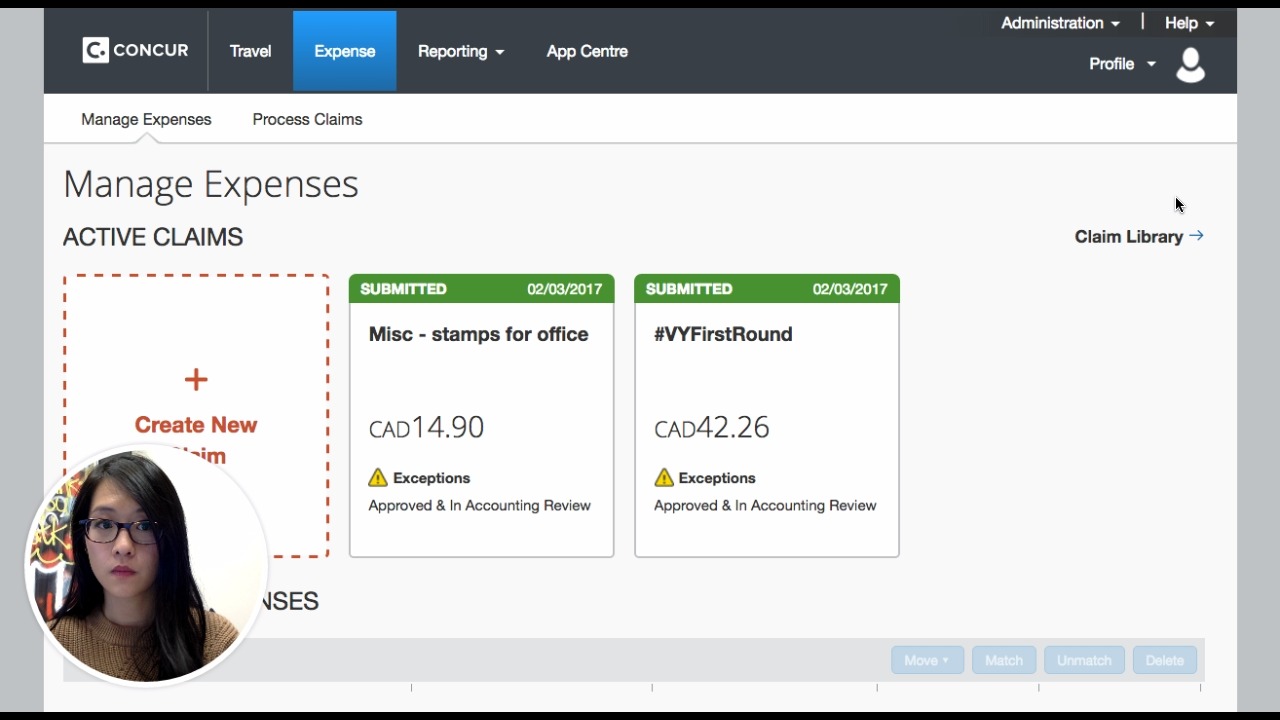This screenshot has width=1280, height=720.
Task: Click SUBMITTED header of stamps for office claim
Action: coord(481,289)
